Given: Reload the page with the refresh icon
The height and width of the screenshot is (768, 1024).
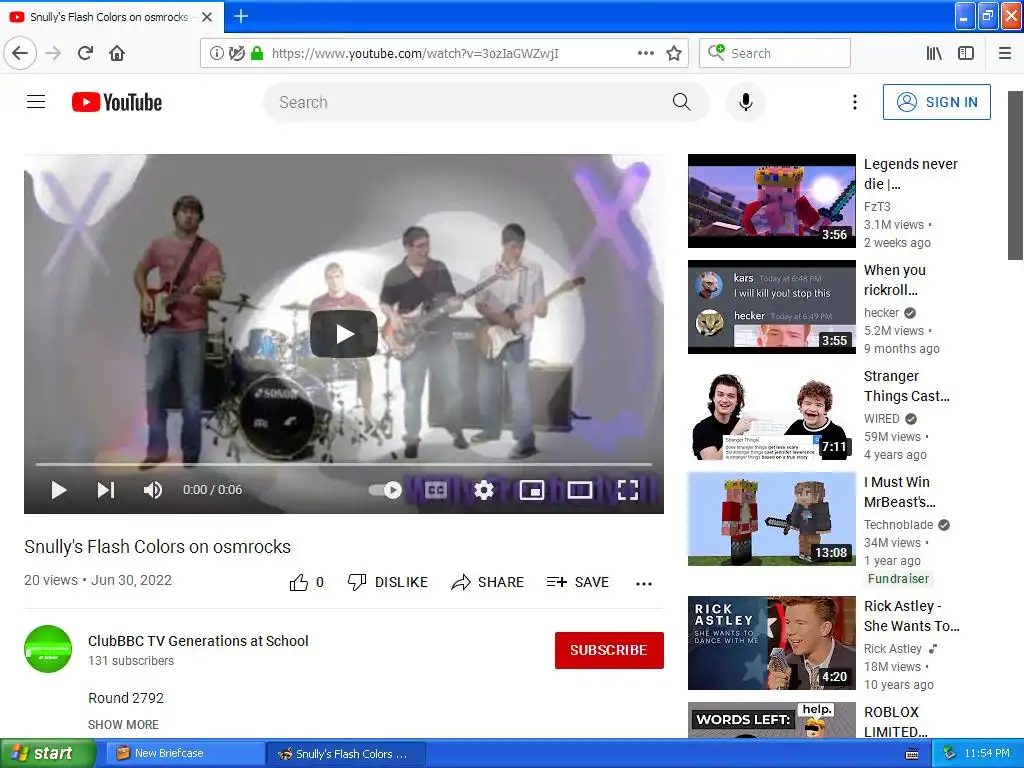Looking at the screenshot, I should (85, 53).
